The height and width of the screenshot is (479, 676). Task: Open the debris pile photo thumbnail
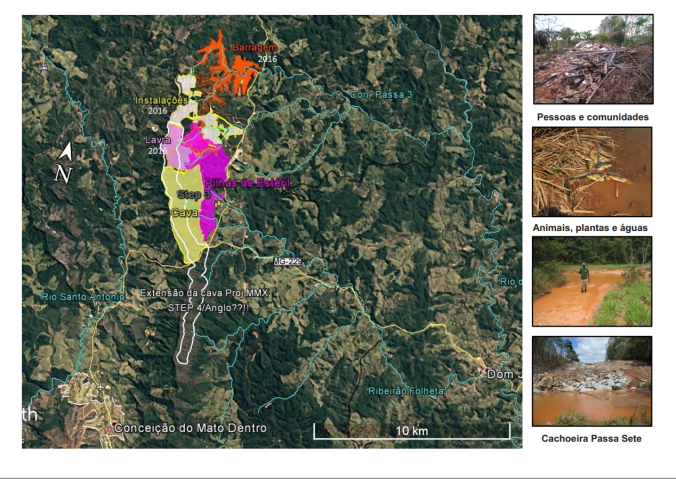click(592, 59)
